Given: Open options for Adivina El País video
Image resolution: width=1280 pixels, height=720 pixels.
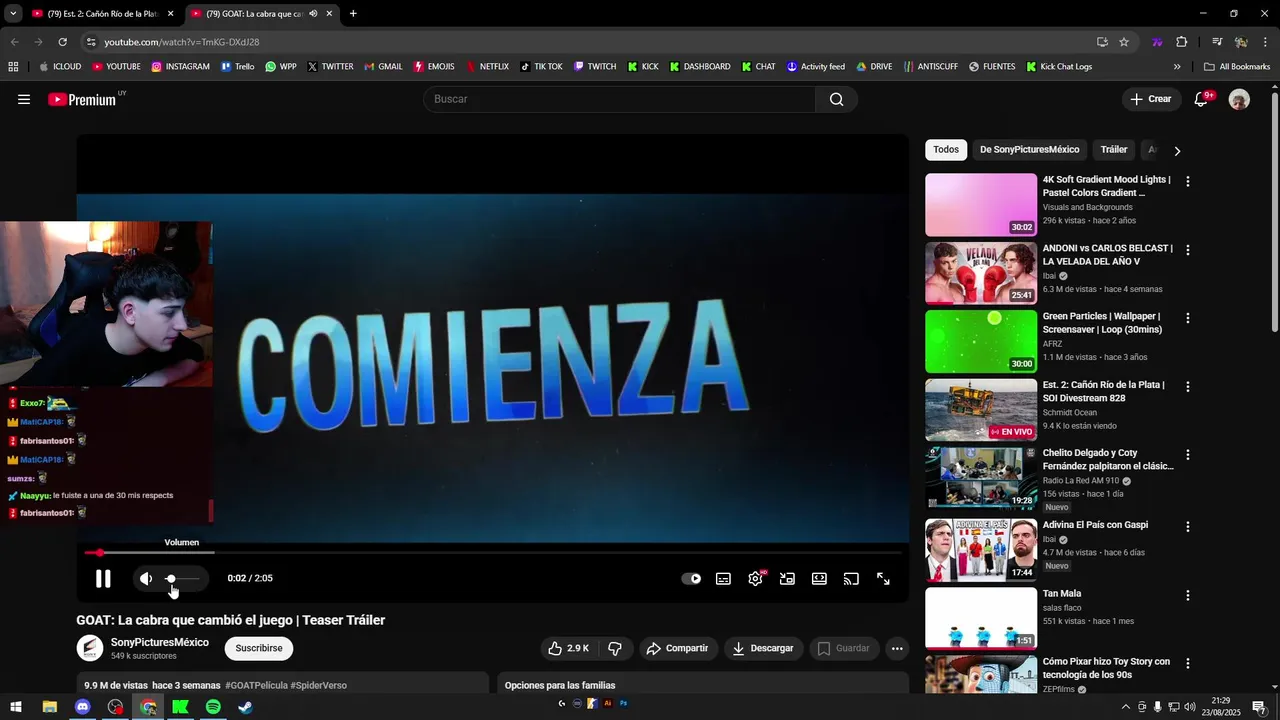Looking at the screenshot, I should pyautogui.click(x=1188, y=527).
